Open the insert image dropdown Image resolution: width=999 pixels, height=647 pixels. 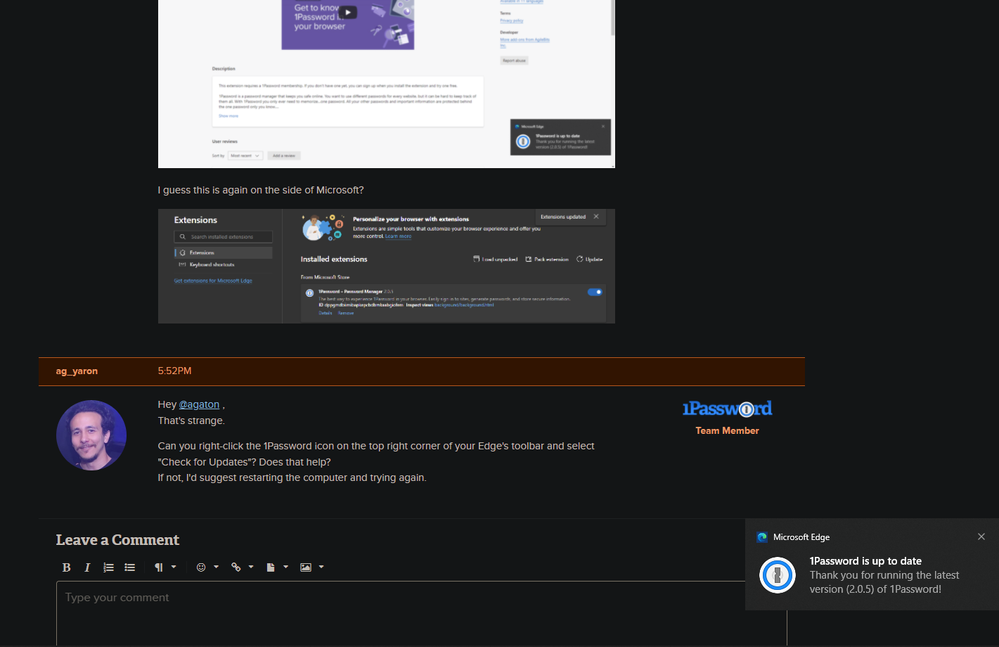tap(311, 567)
